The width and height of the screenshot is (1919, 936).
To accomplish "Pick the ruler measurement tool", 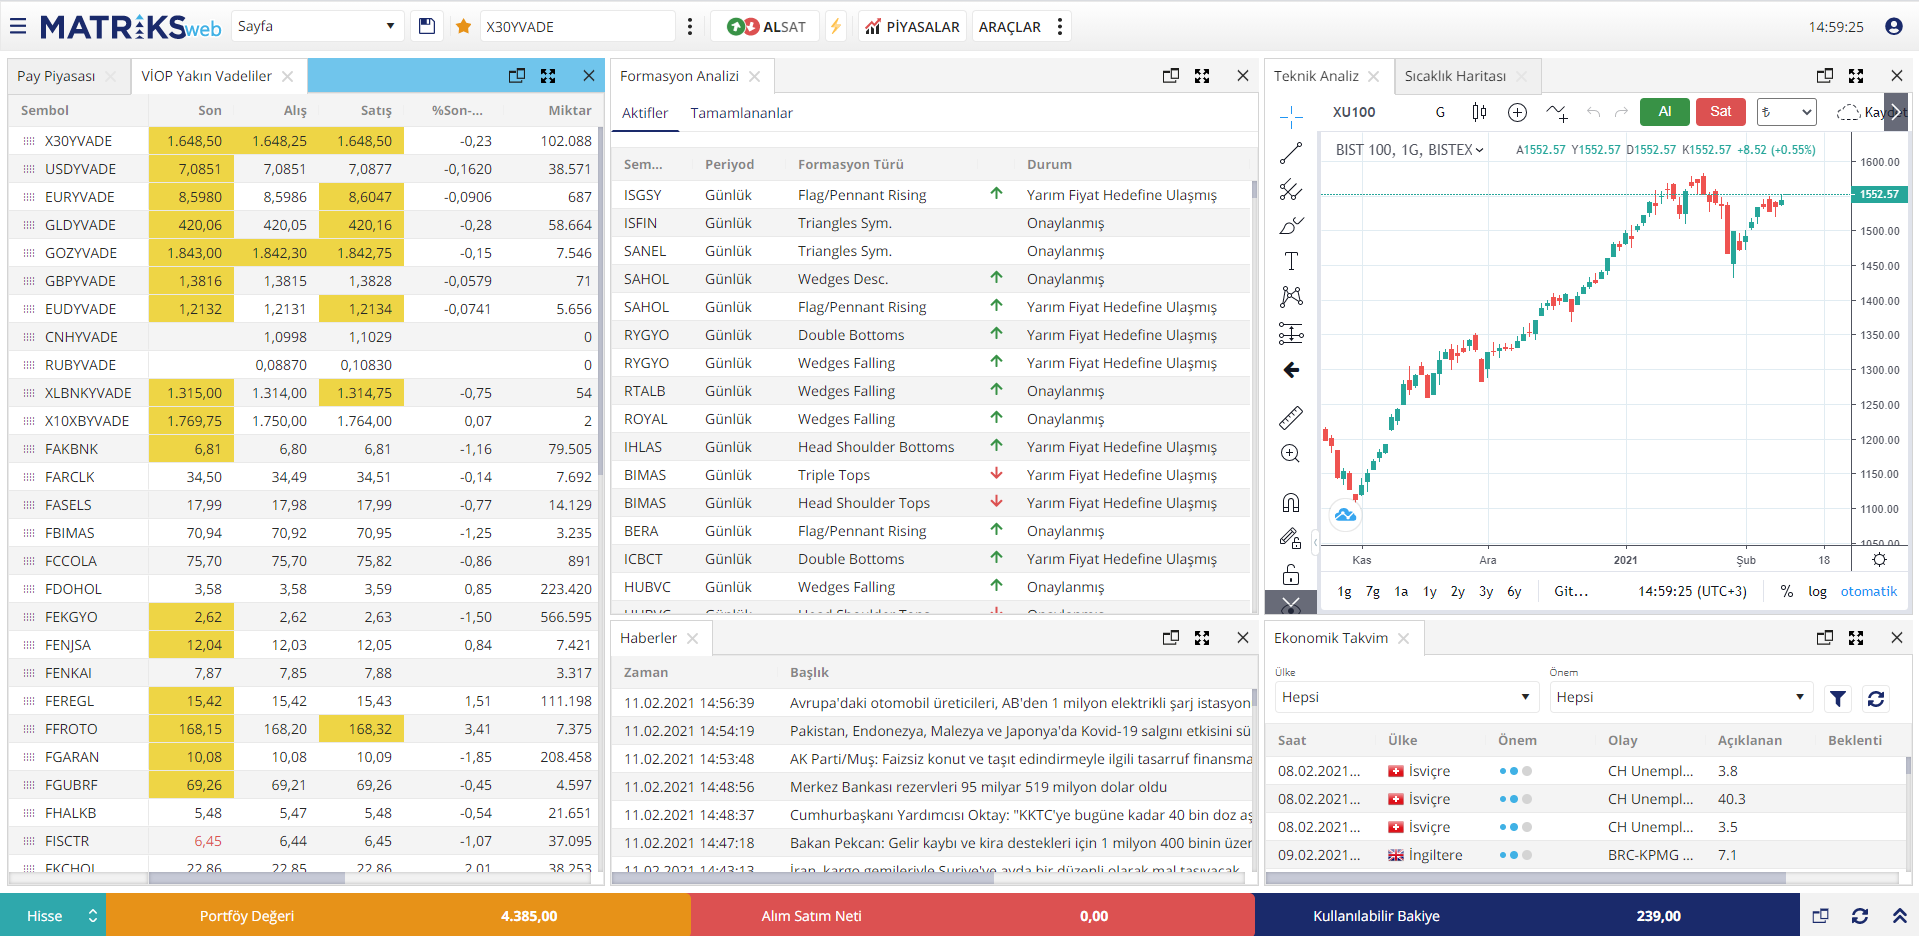I will coord(1291,418).
